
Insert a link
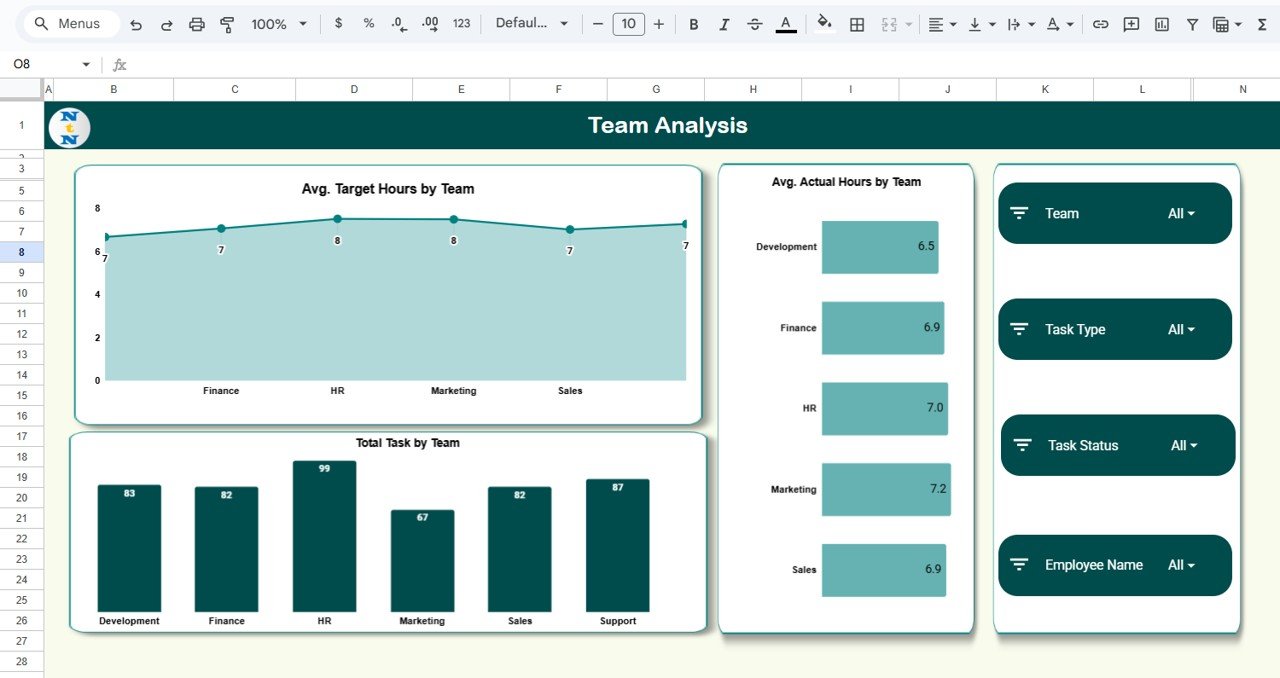coord(1100,23)
